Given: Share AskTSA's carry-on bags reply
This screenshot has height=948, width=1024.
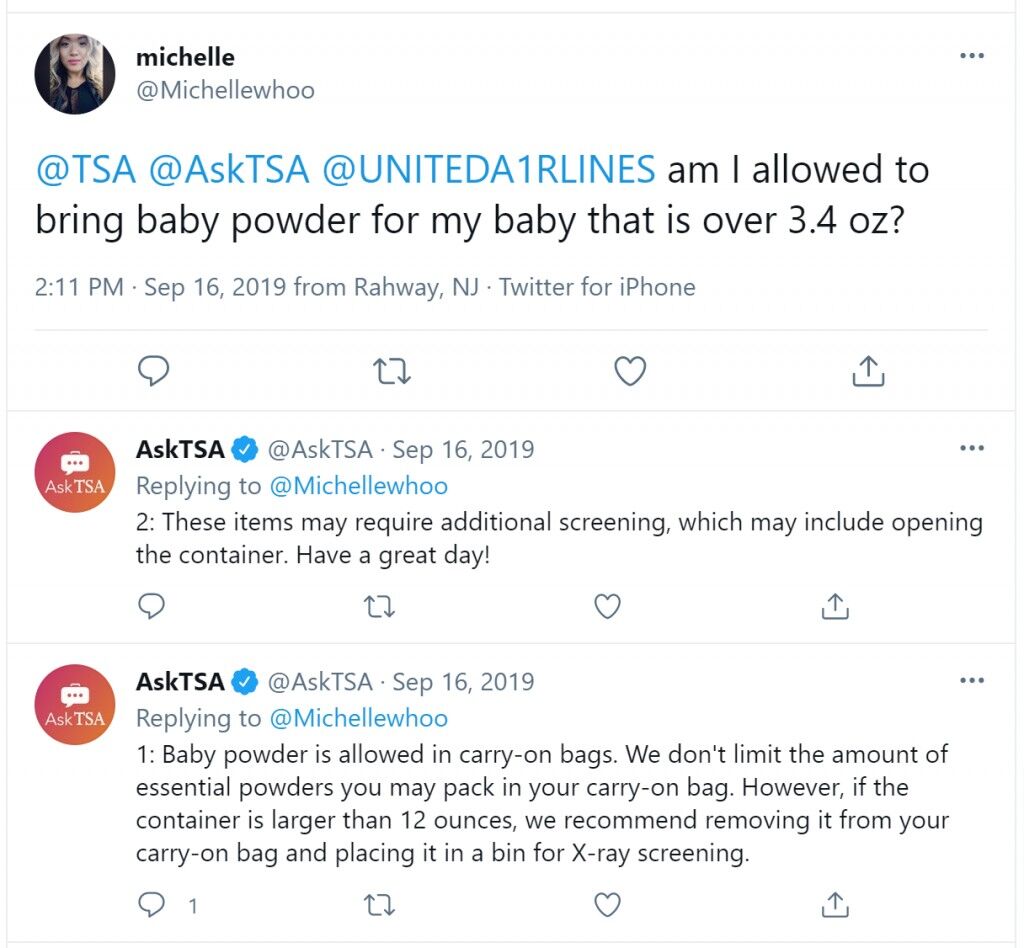Looking at the screenshot, I should coord(835,904).
